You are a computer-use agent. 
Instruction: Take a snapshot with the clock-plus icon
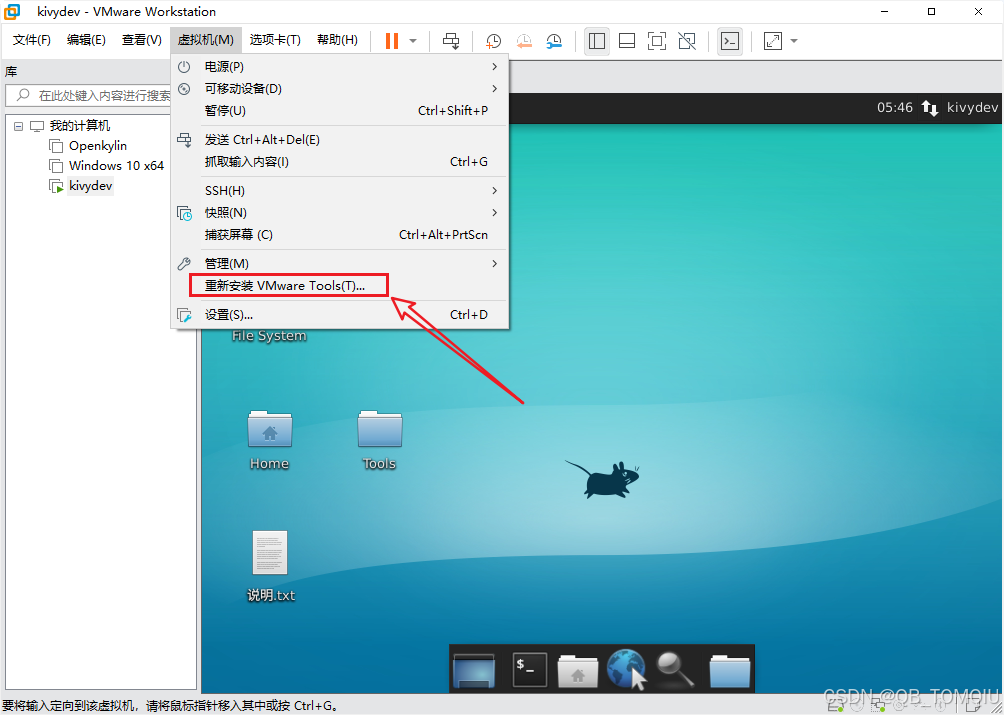point(493,41)
